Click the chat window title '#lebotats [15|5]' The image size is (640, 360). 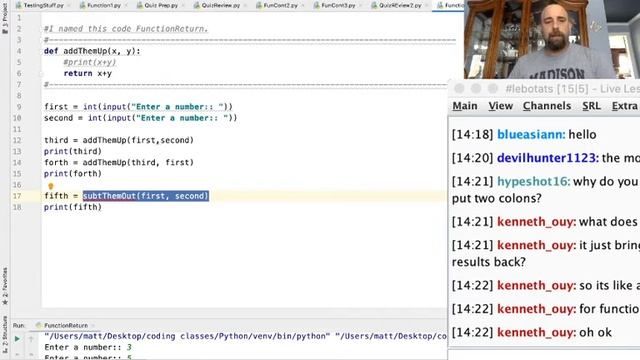(x=547, y=89)
